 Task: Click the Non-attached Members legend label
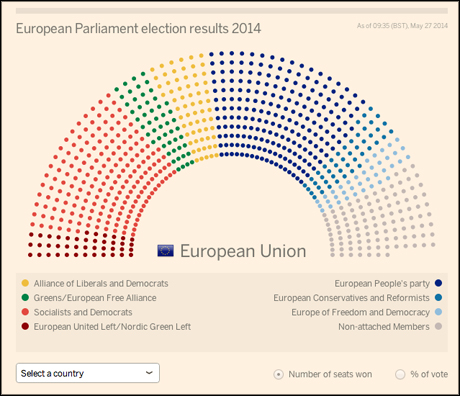[384, 327]
